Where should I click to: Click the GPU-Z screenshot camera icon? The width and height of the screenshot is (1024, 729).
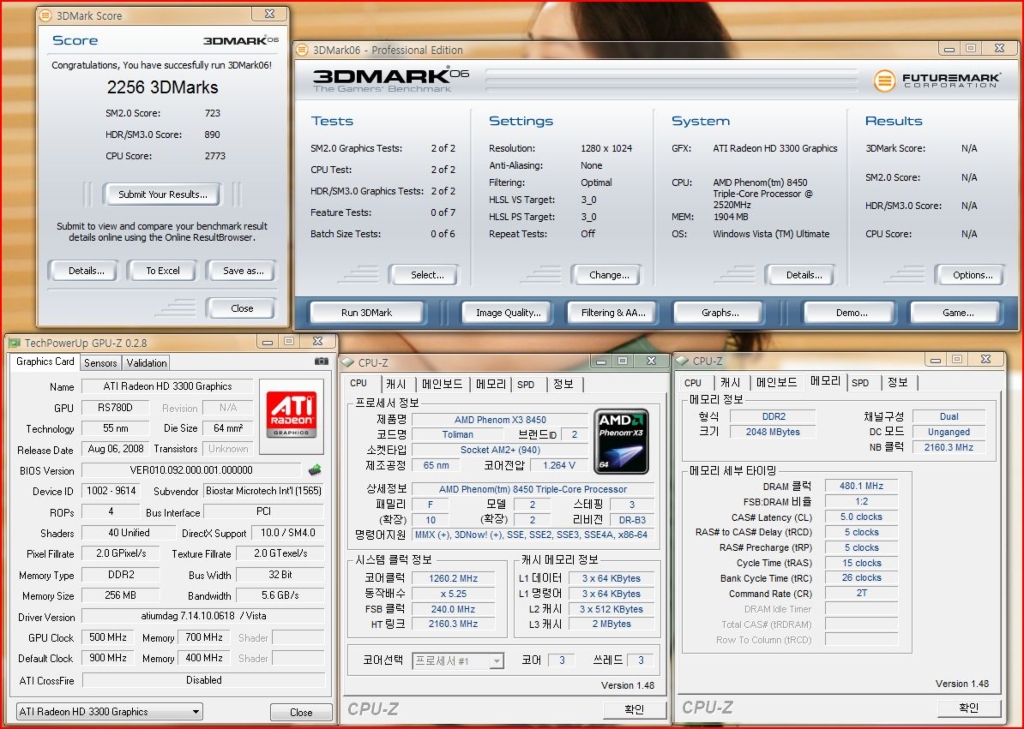coord(321,361)
